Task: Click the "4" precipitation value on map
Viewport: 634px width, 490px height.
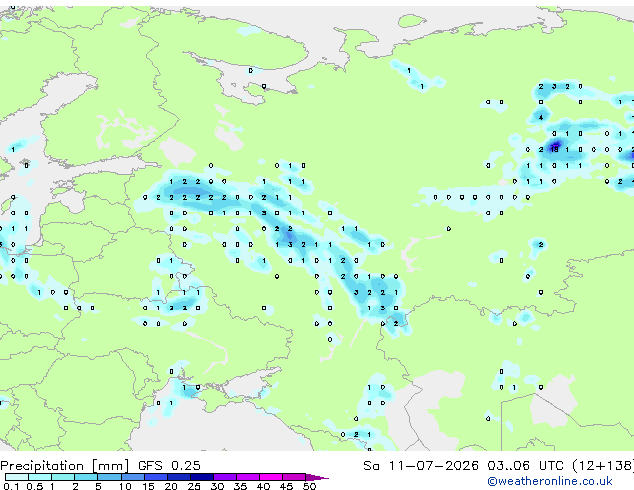Action: (x=541, y=118)
